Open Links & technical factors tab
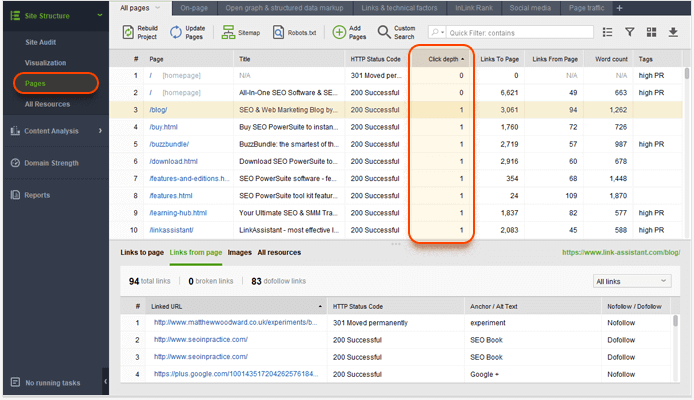Image resolution: width=694 pixels, height=400 pixels. click(x=399, y=8)
